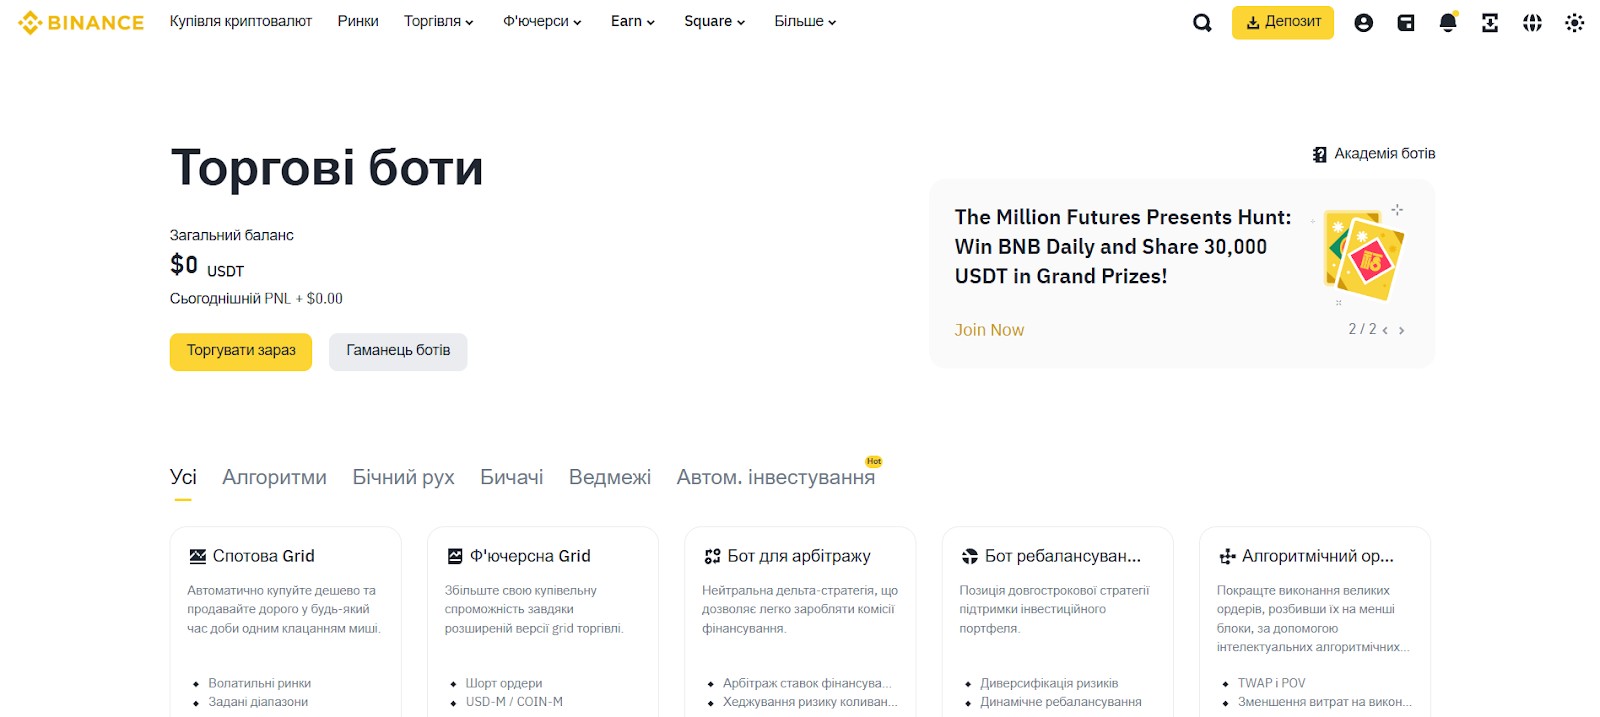The height and width of the screenshot is (717, 1600).
Task: Open Купівля криптовалют menu item
Action: (x=241, y=21)
